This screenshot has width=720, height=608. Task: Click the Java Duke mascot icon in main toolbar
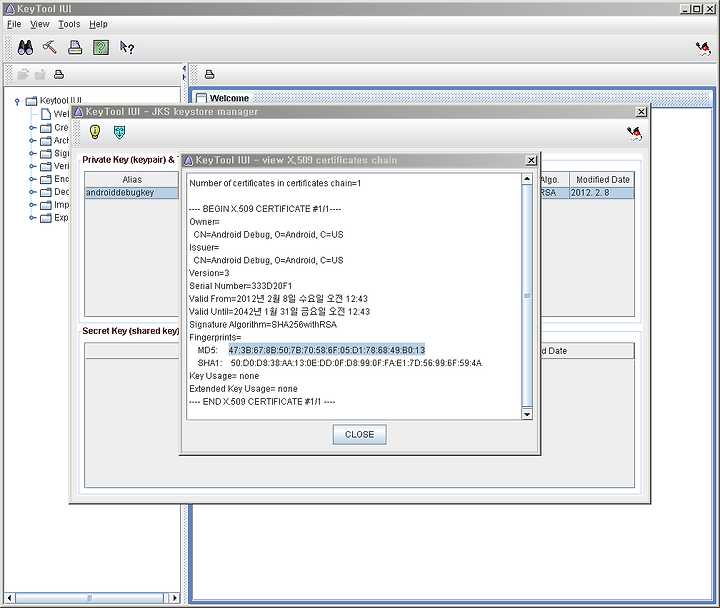click(703, 48)
